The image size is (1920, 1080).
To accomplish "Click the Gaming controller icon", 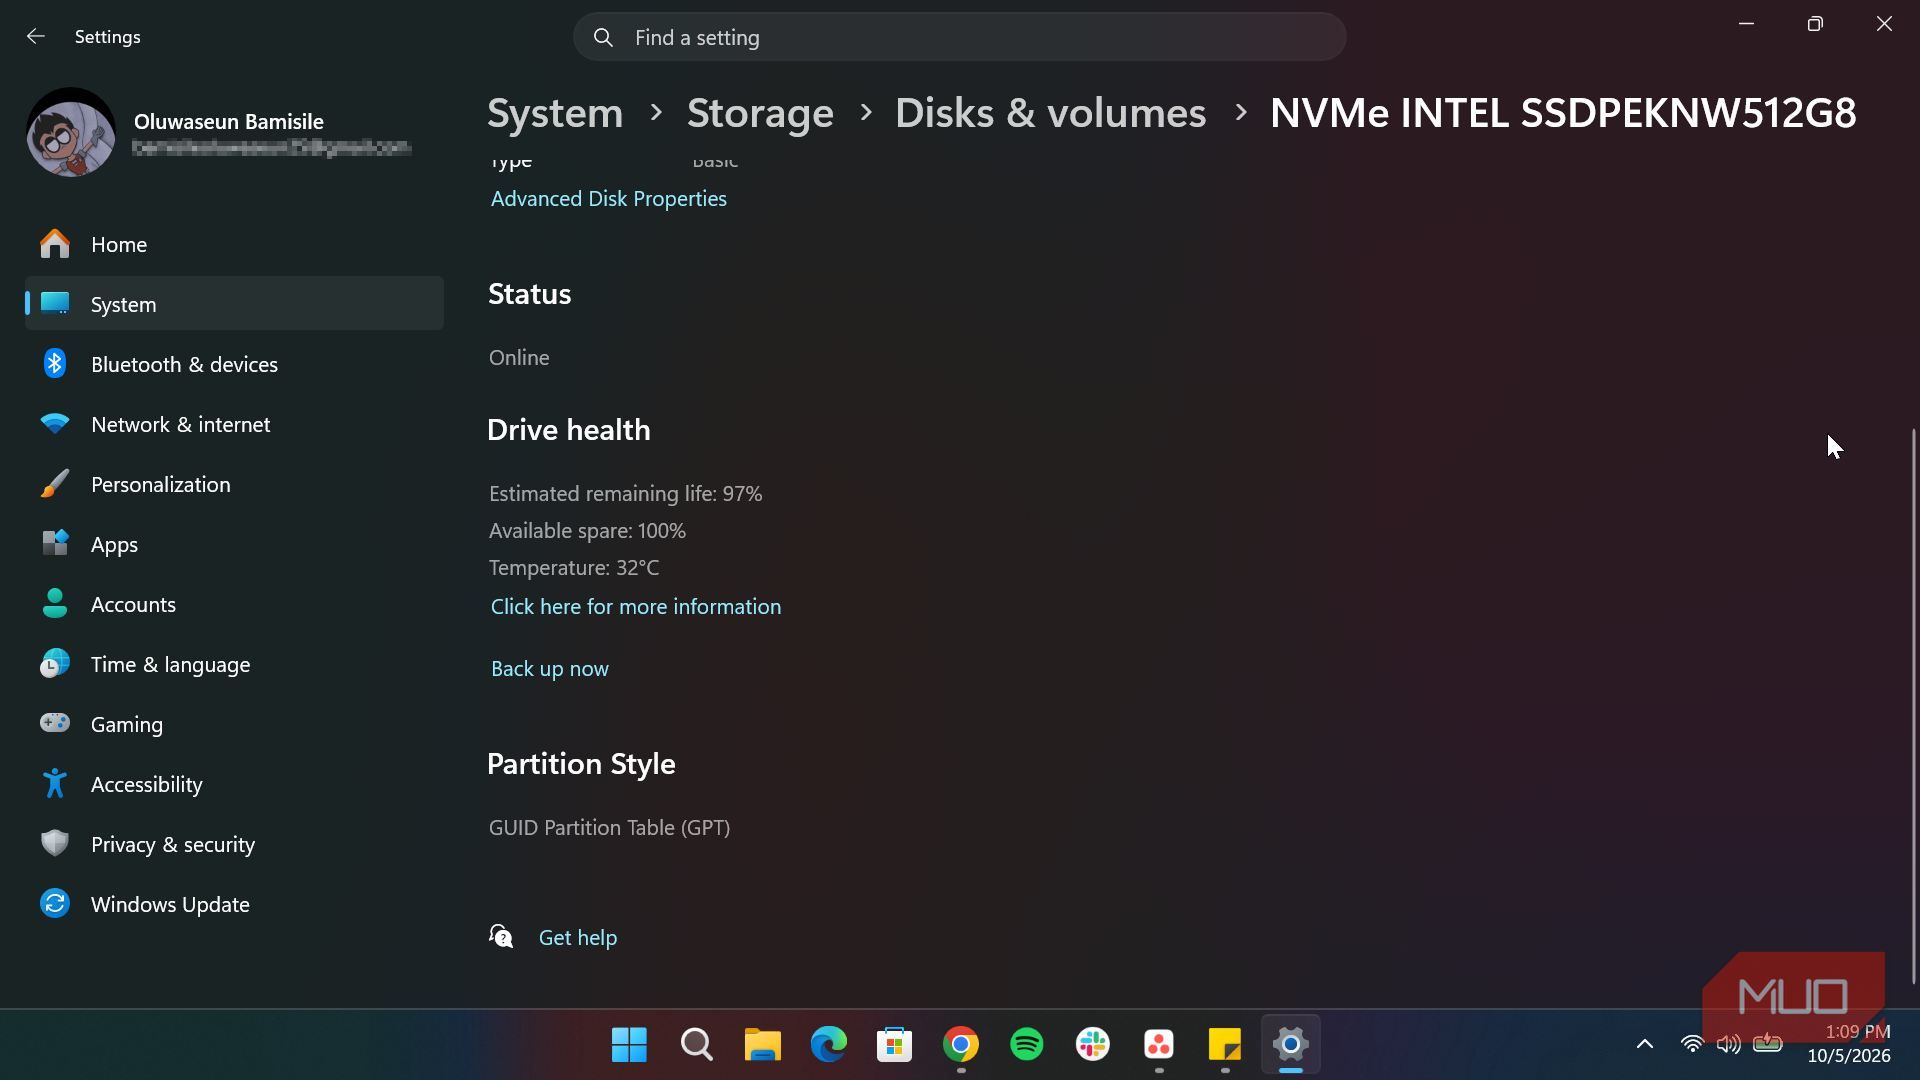I will point(55,723).
